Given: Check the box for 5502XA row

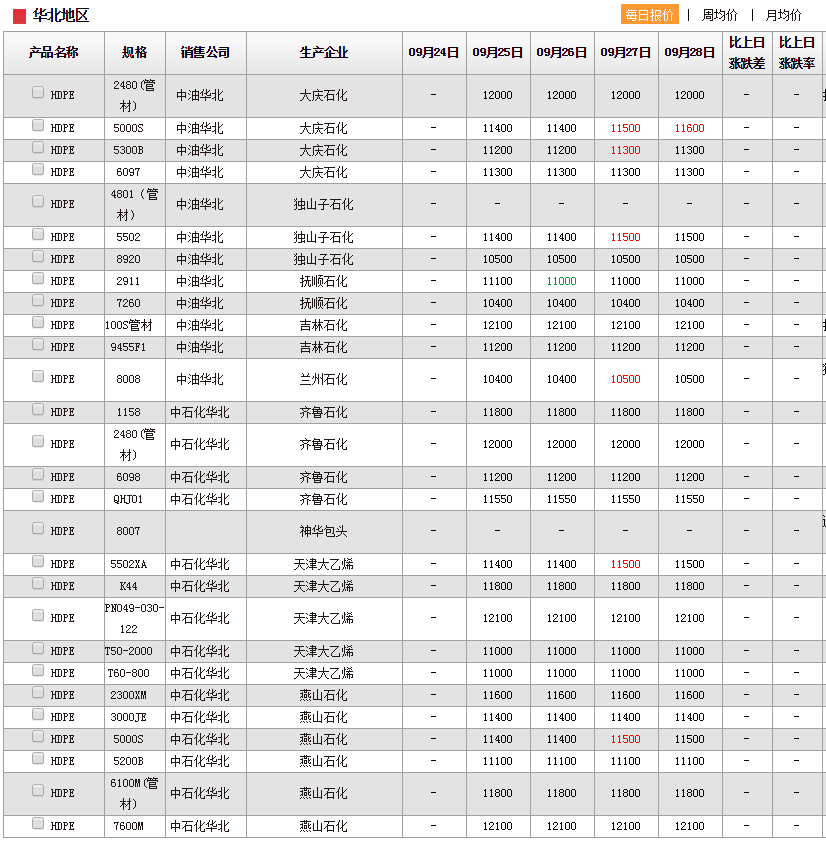Looking at the screenshot, I should [38, 561].
